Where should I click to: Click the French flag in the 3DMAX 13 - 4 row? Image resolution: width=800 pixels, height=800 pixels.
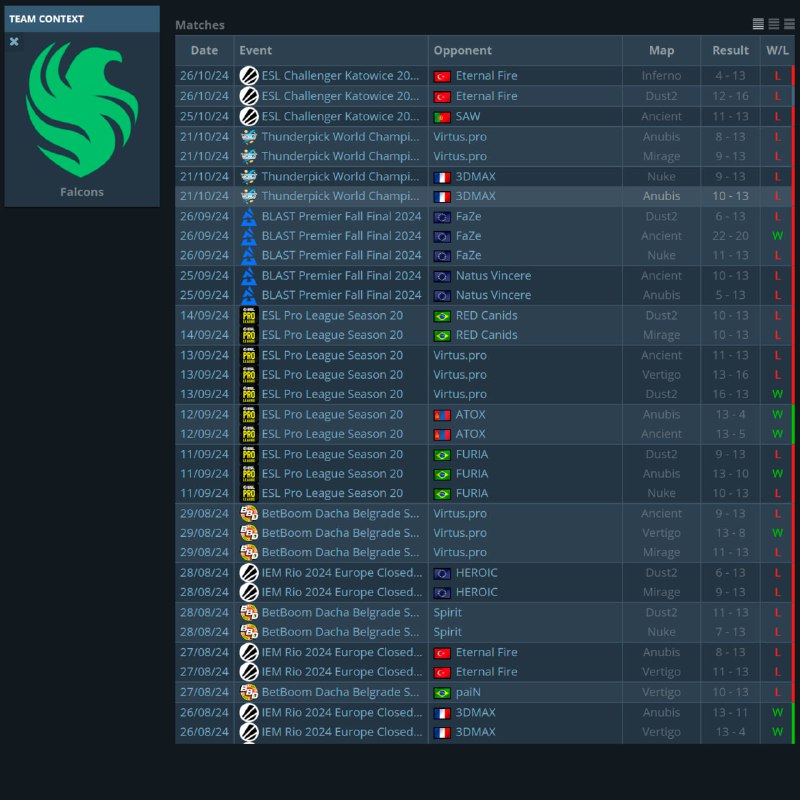[x=442, y=733]
